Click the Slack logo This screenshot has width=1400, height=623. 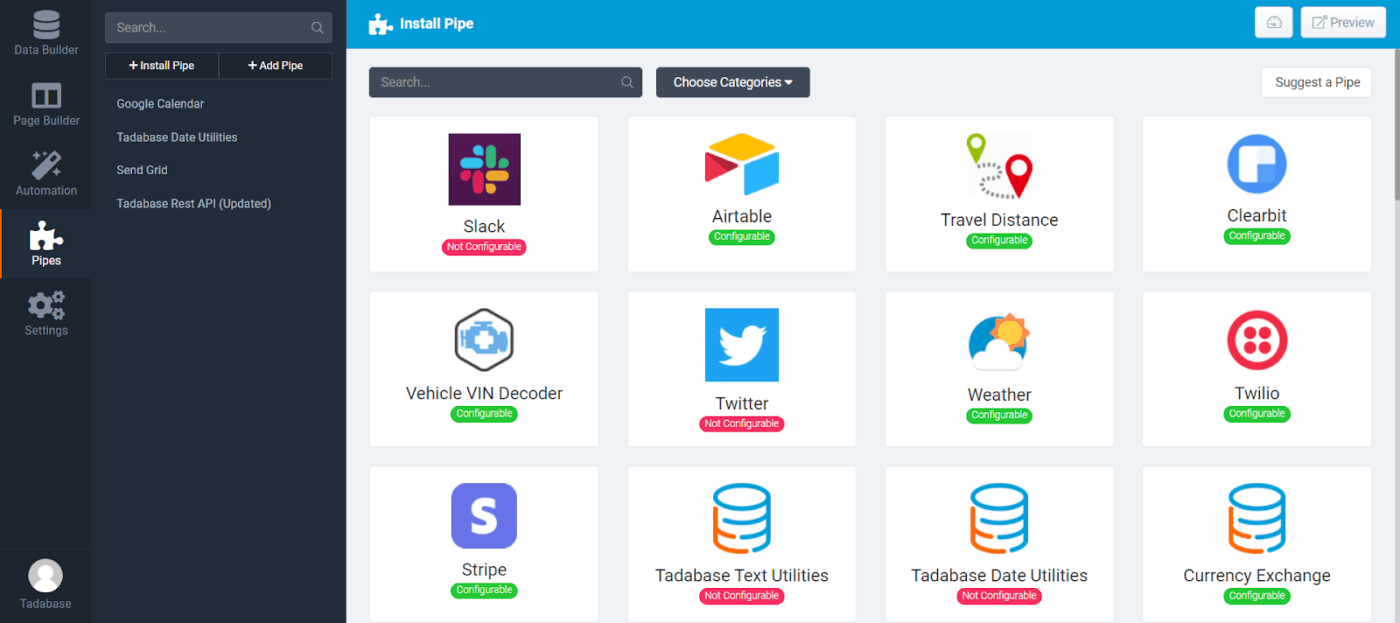click(x=484, y=170)
